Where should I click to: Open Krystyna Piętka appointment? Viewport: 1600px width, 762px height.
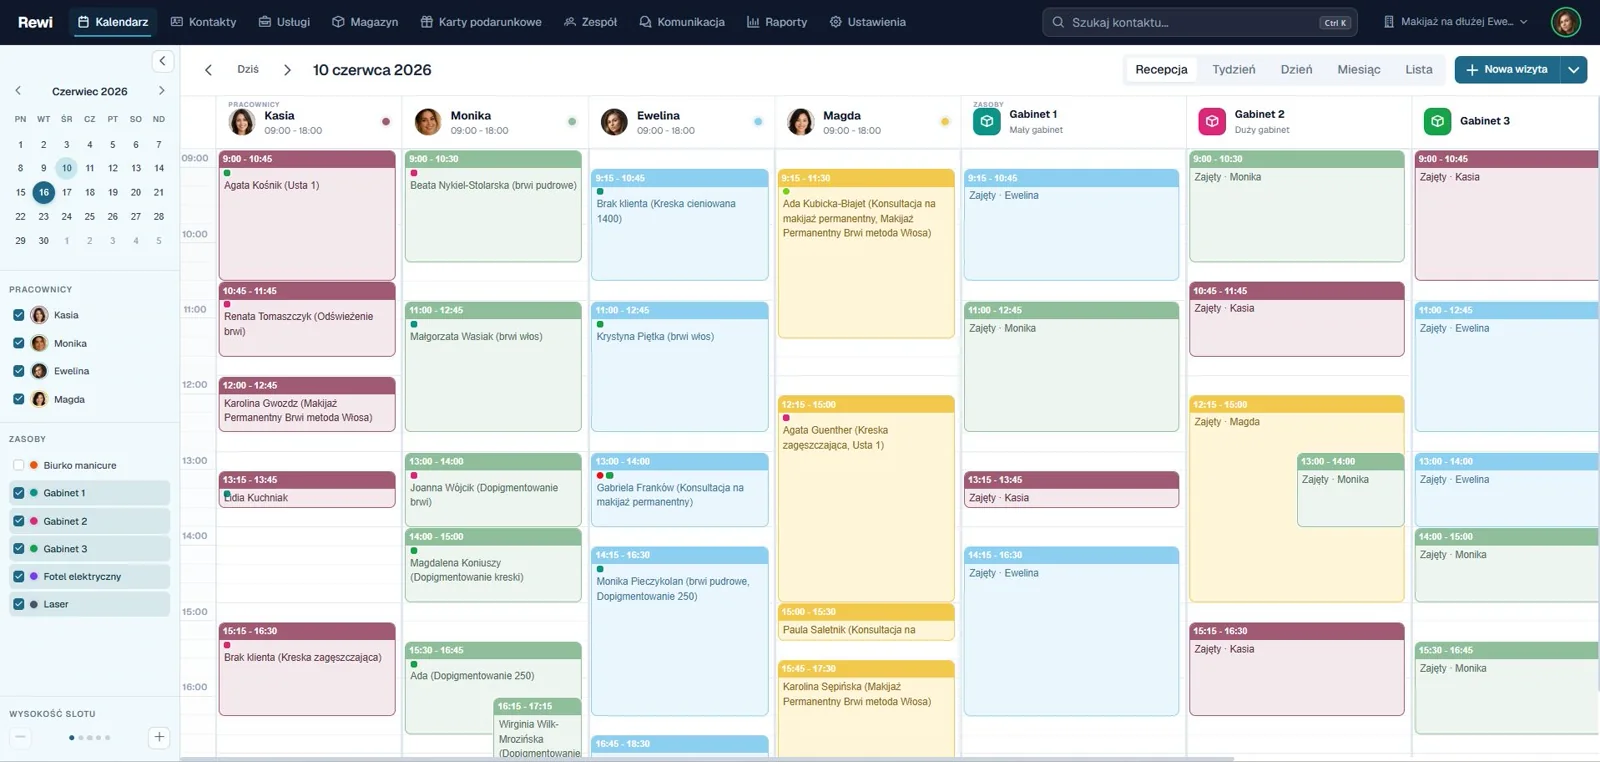click(x=680, y=366)
